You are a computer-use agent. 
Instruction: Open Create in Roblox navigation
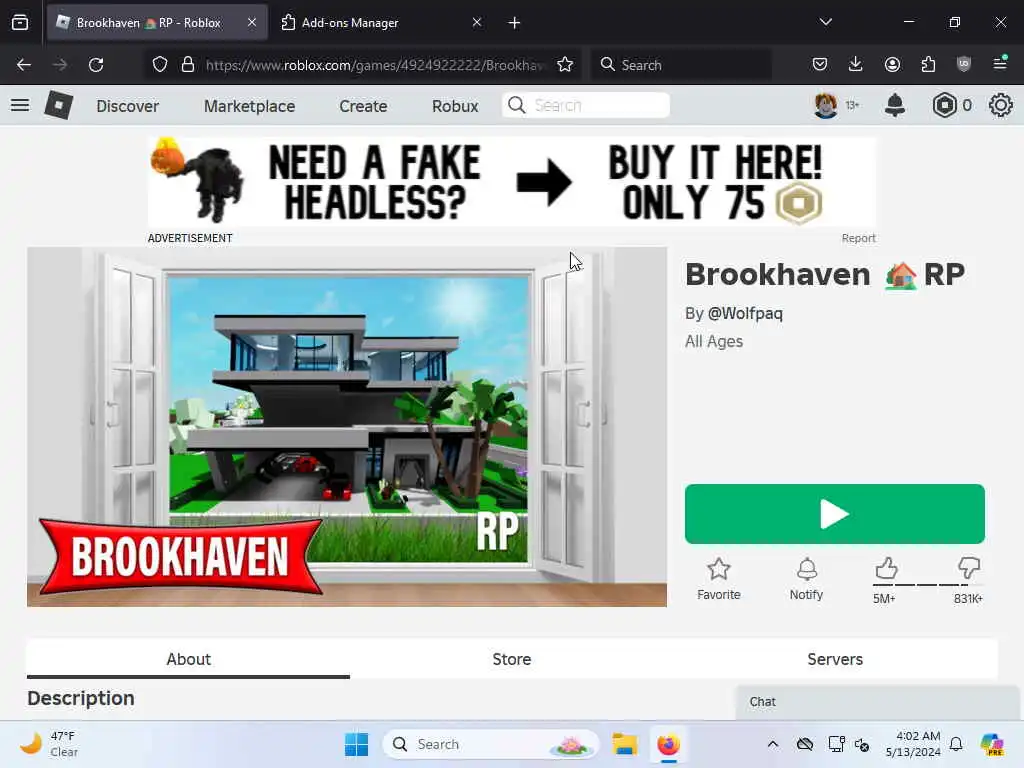(x=363, y=106)
